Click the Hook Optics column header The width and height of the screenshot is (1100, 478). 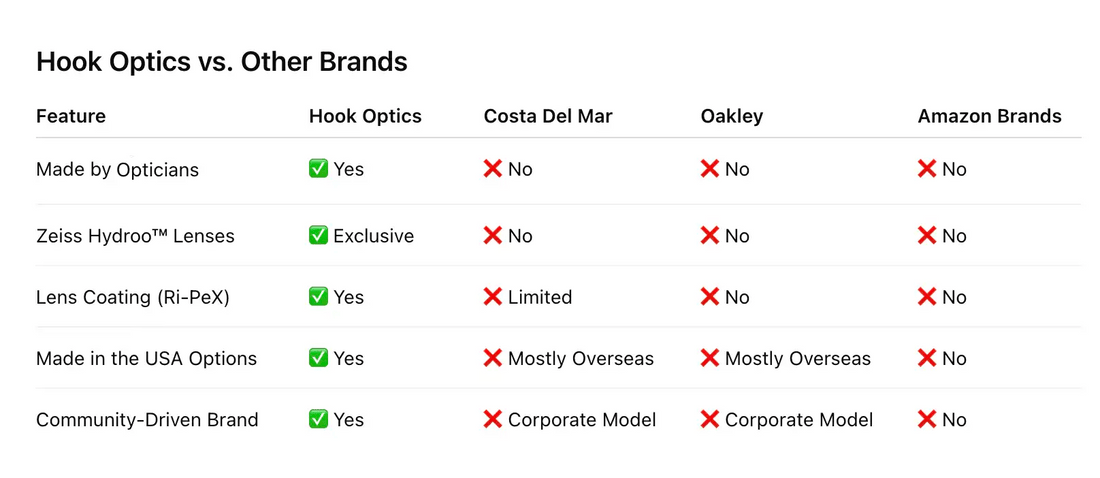365,116
